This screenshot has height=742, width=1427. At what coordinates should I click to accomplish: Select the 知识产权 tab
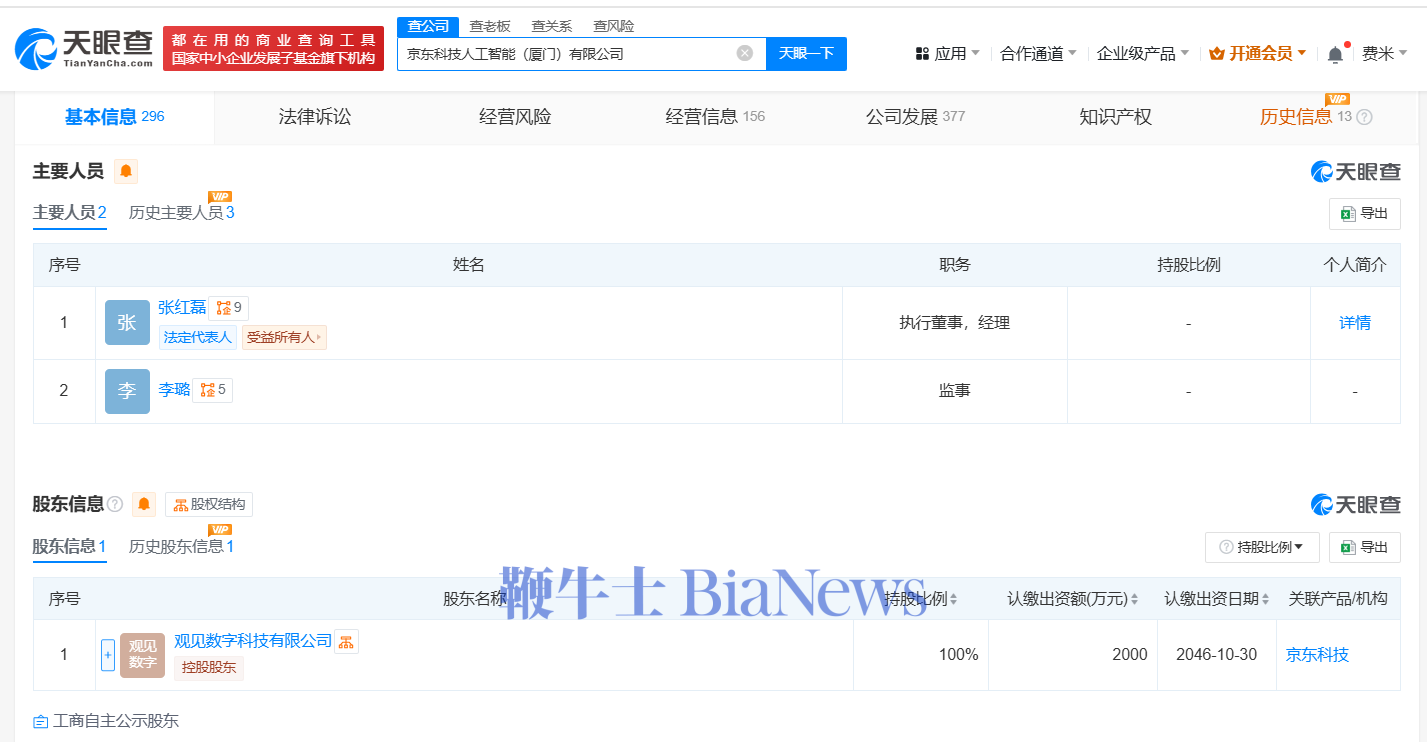point(1115,117)
